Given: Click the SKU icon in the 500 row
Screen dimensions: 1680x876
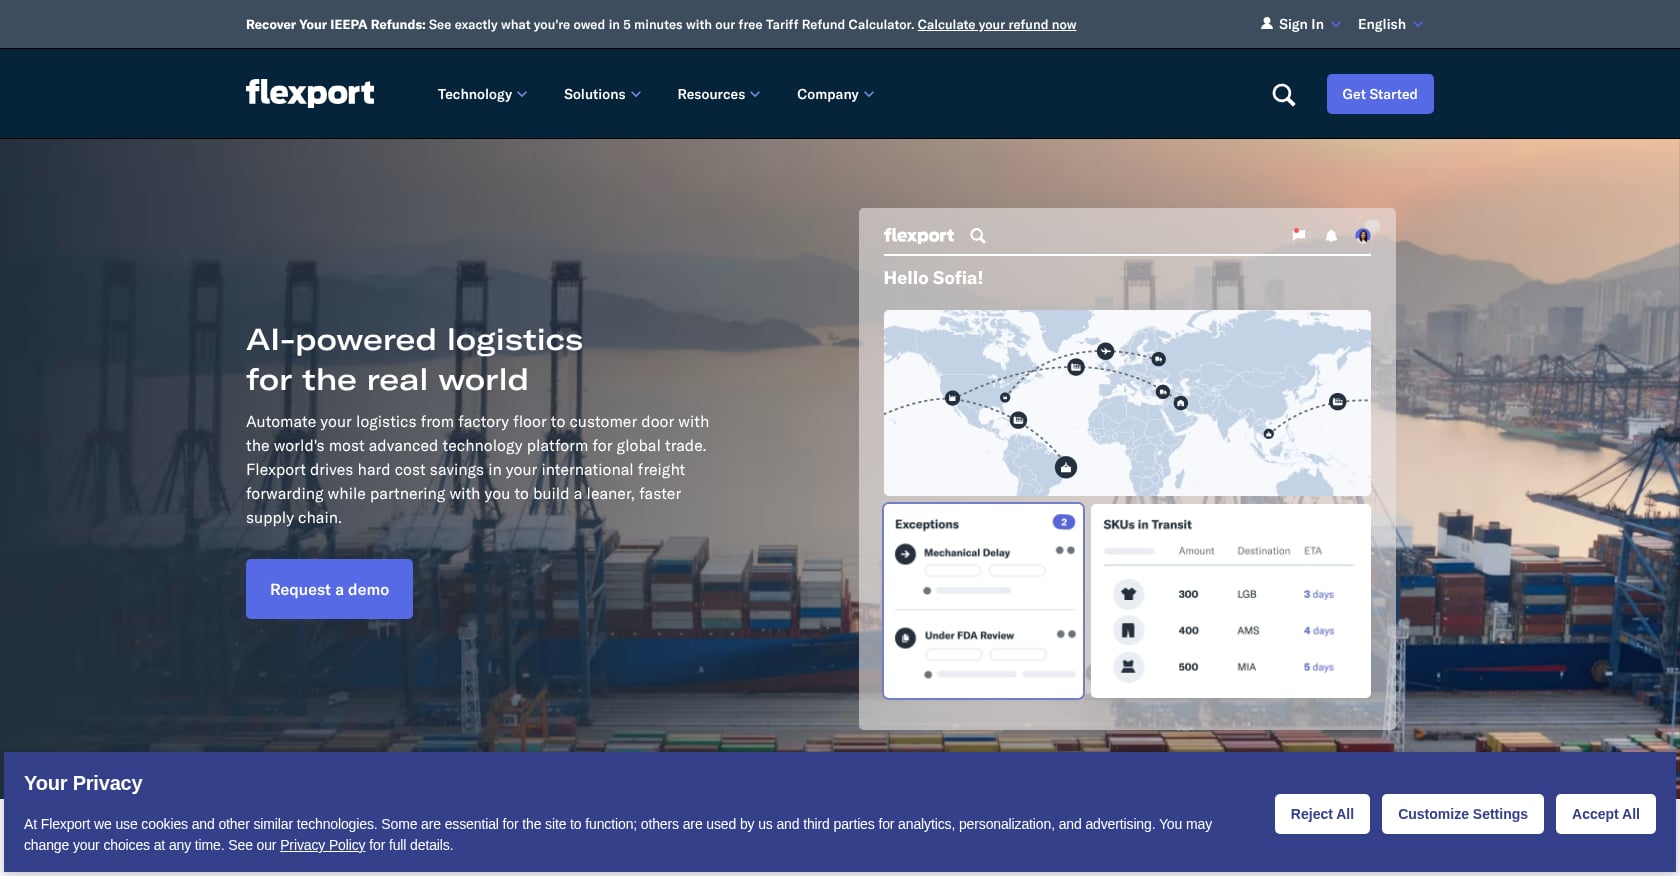Looking at the screenshot, I should (1128, 667).
